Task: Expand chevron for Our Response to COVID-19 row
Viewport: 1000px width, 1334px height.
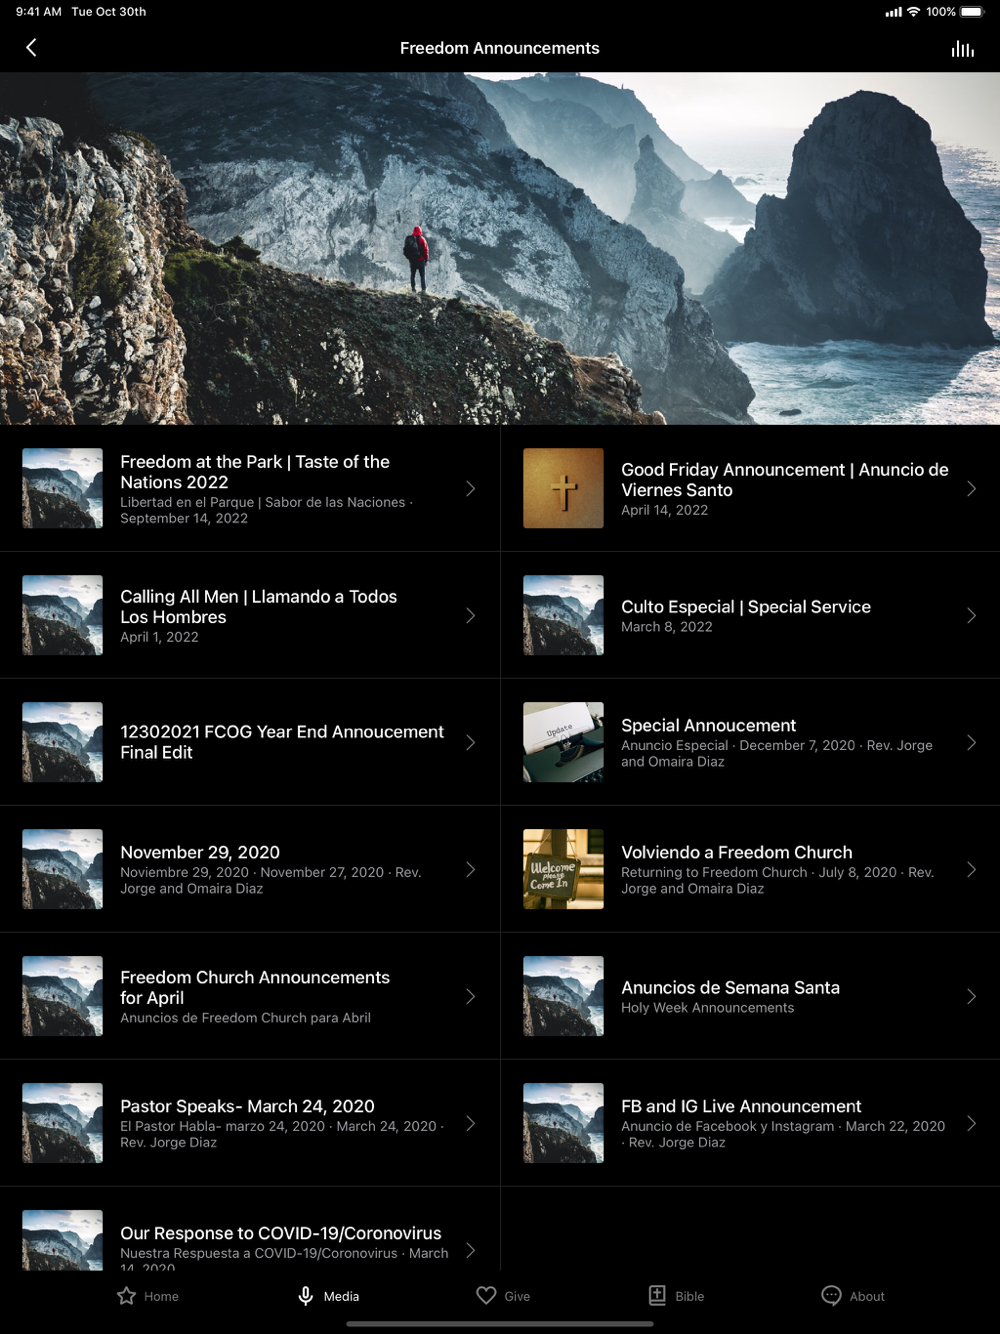Action: (470, 1250)
